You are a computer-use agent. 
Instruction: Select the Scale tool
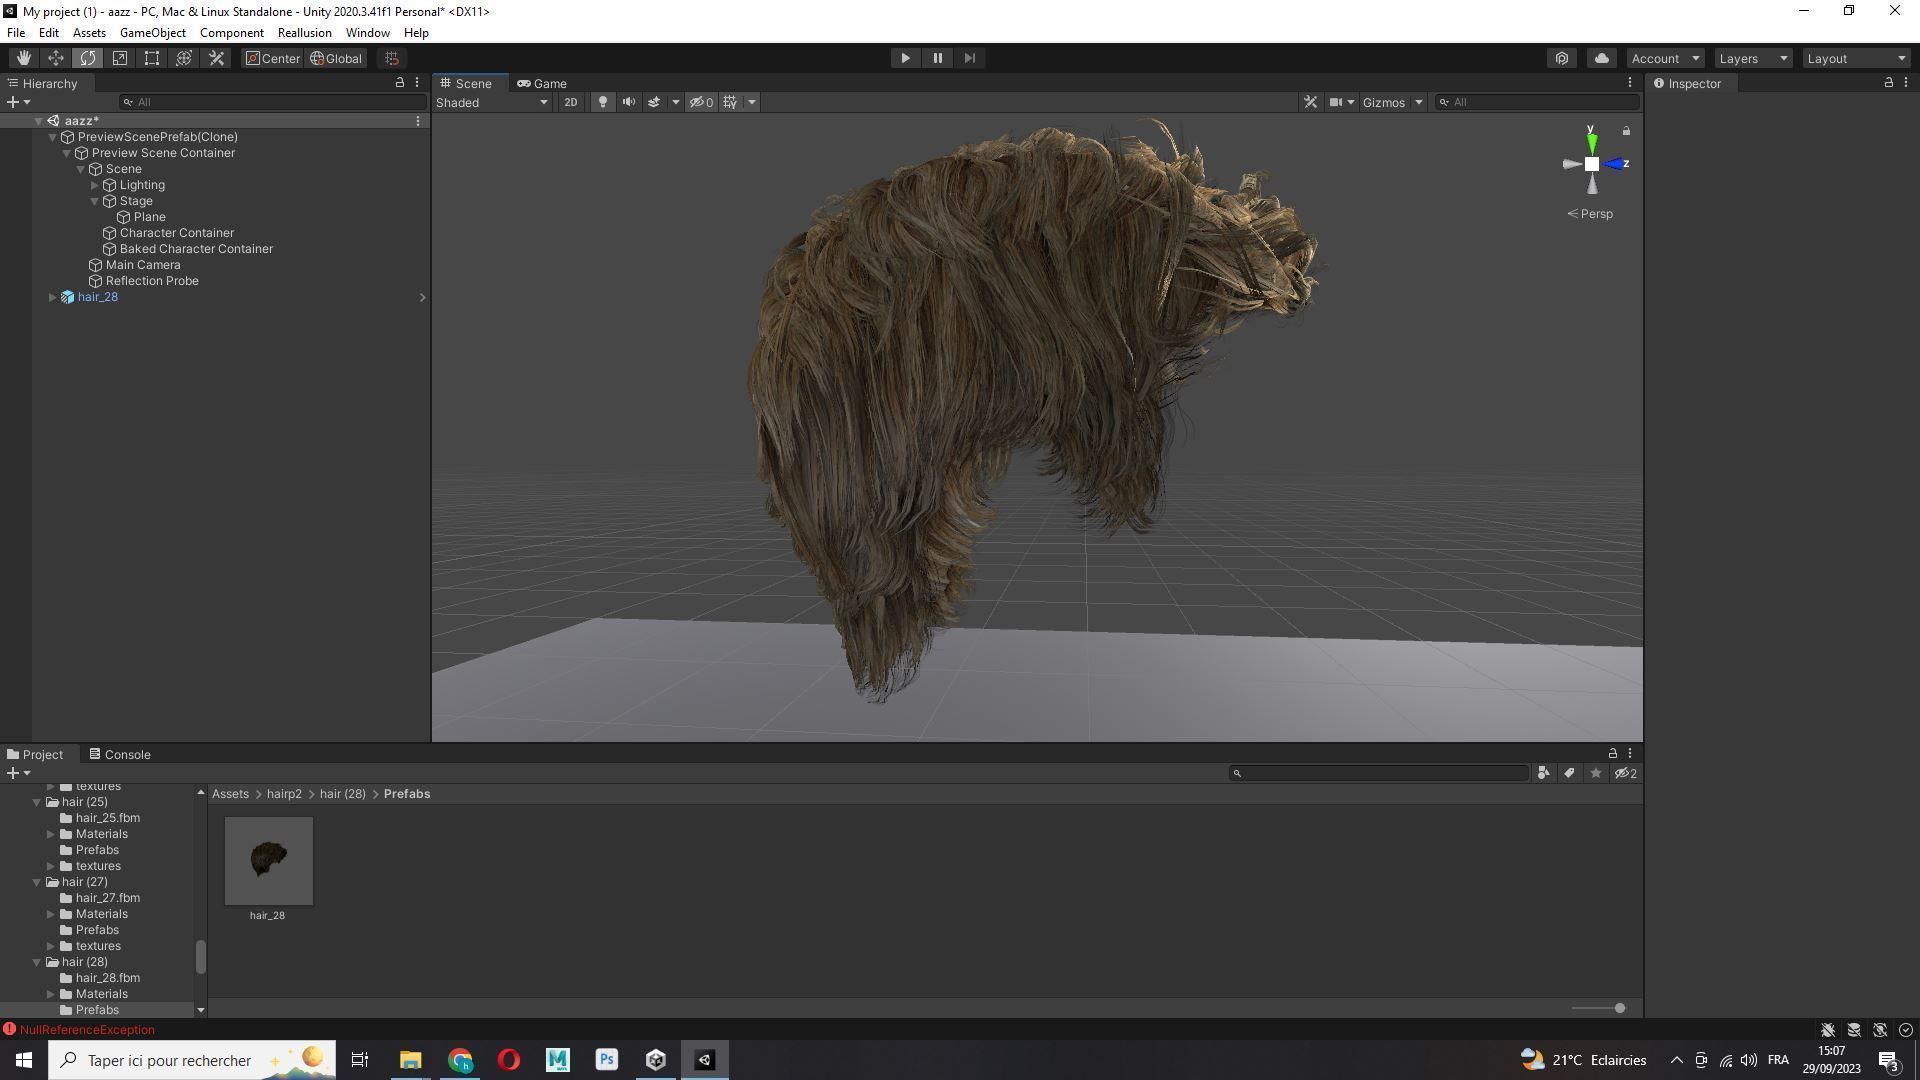coord(120,58)
